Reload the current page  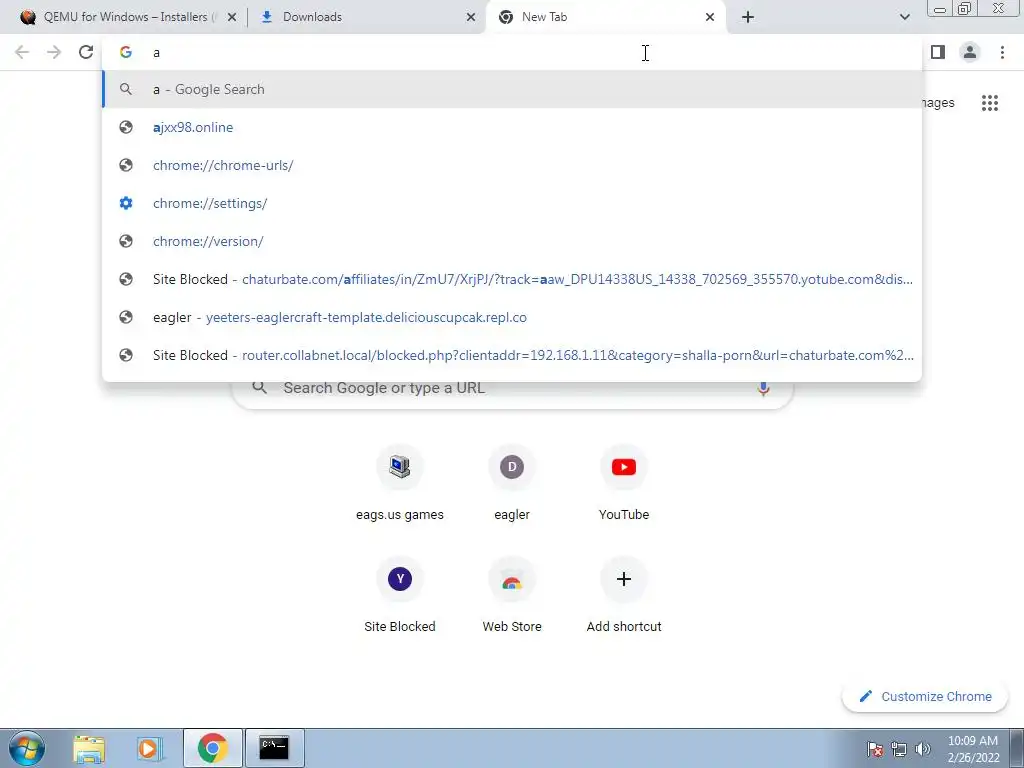click(x=86, y=52)
